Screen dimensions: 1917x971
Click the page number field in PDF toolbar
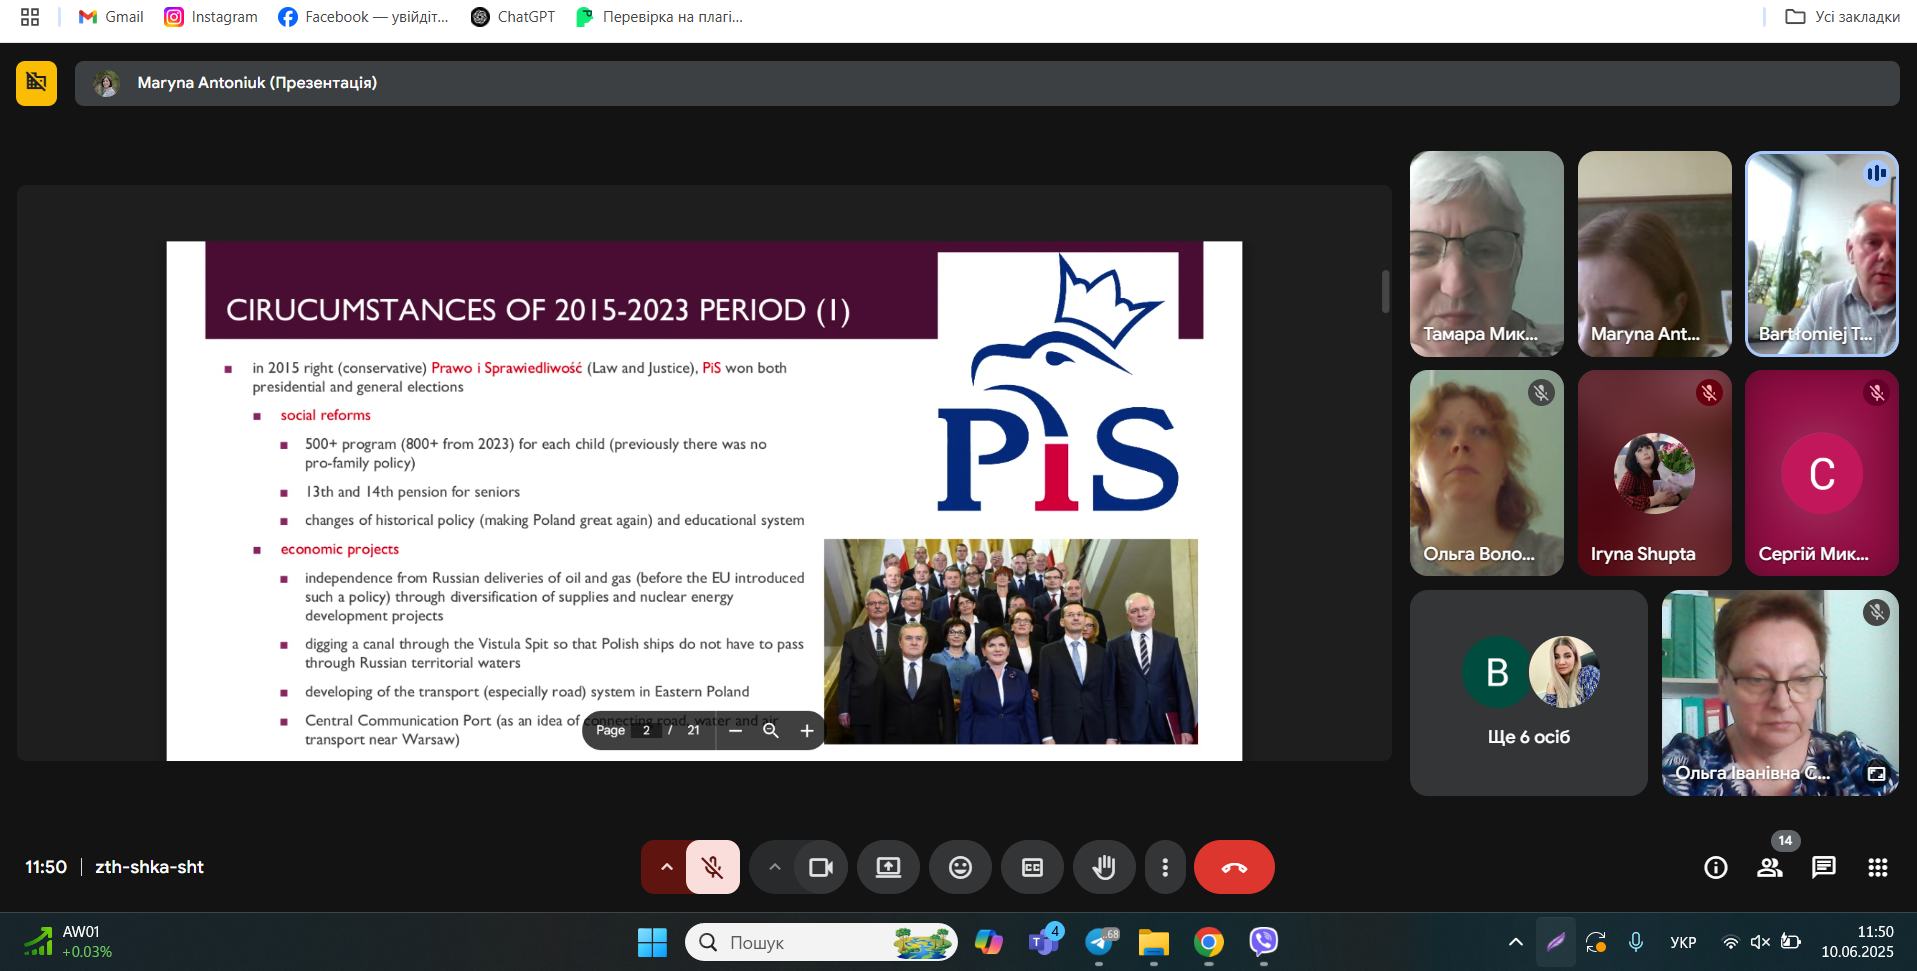647,730
